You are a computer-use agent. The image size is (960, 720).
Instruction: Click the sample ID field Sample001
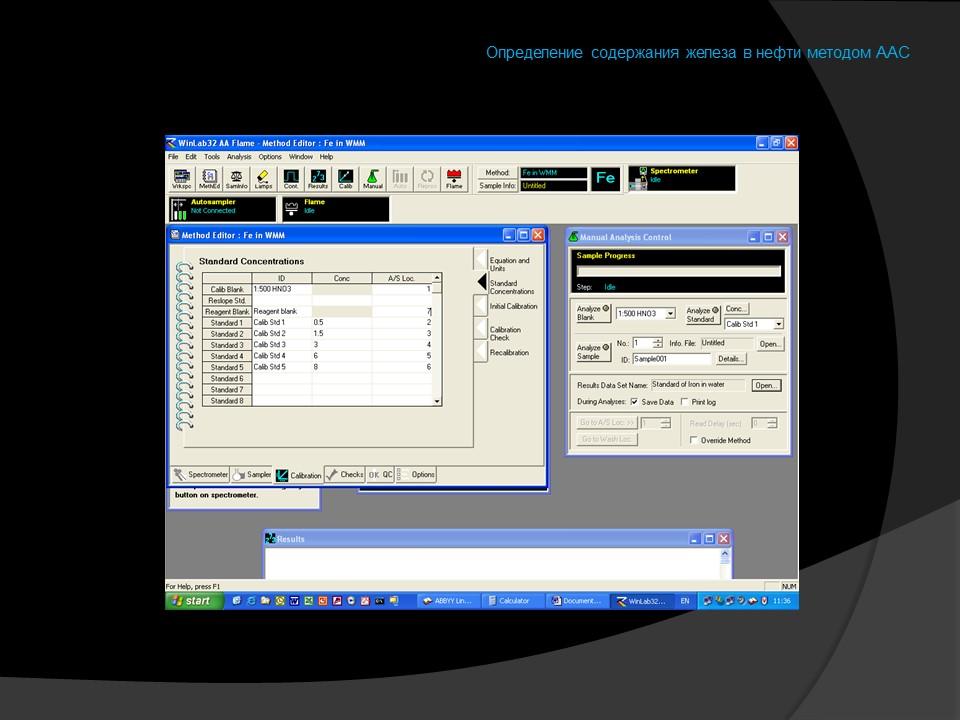click(x=670, y=359)
